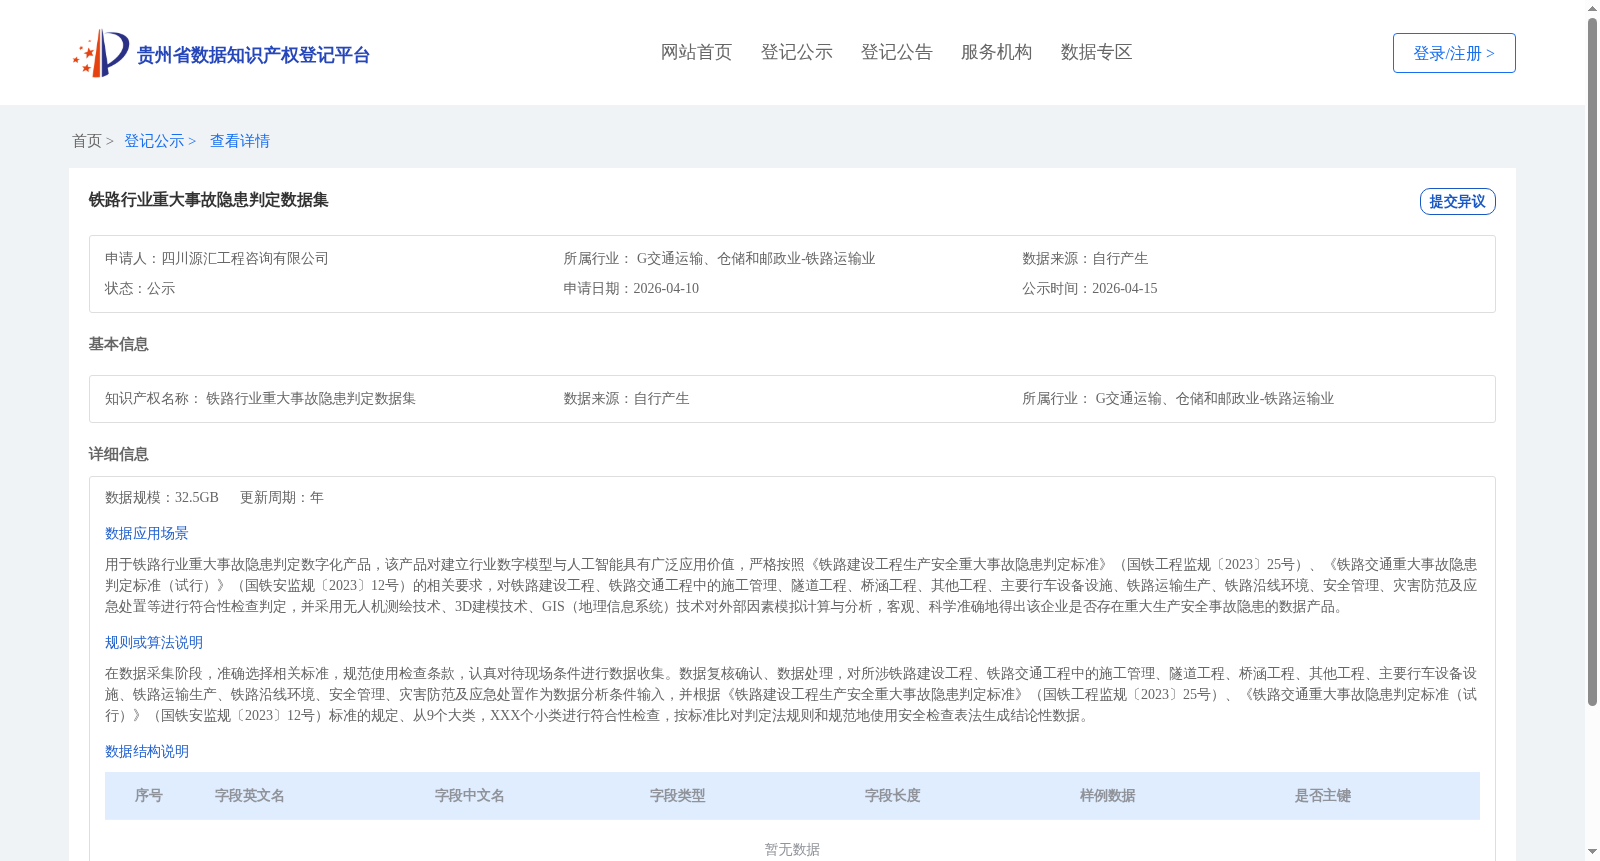Image resolution: width=1600 pixels, height=861 pixels.
Task: Click the platform logo icon
Action: click(x=101, y=53)
